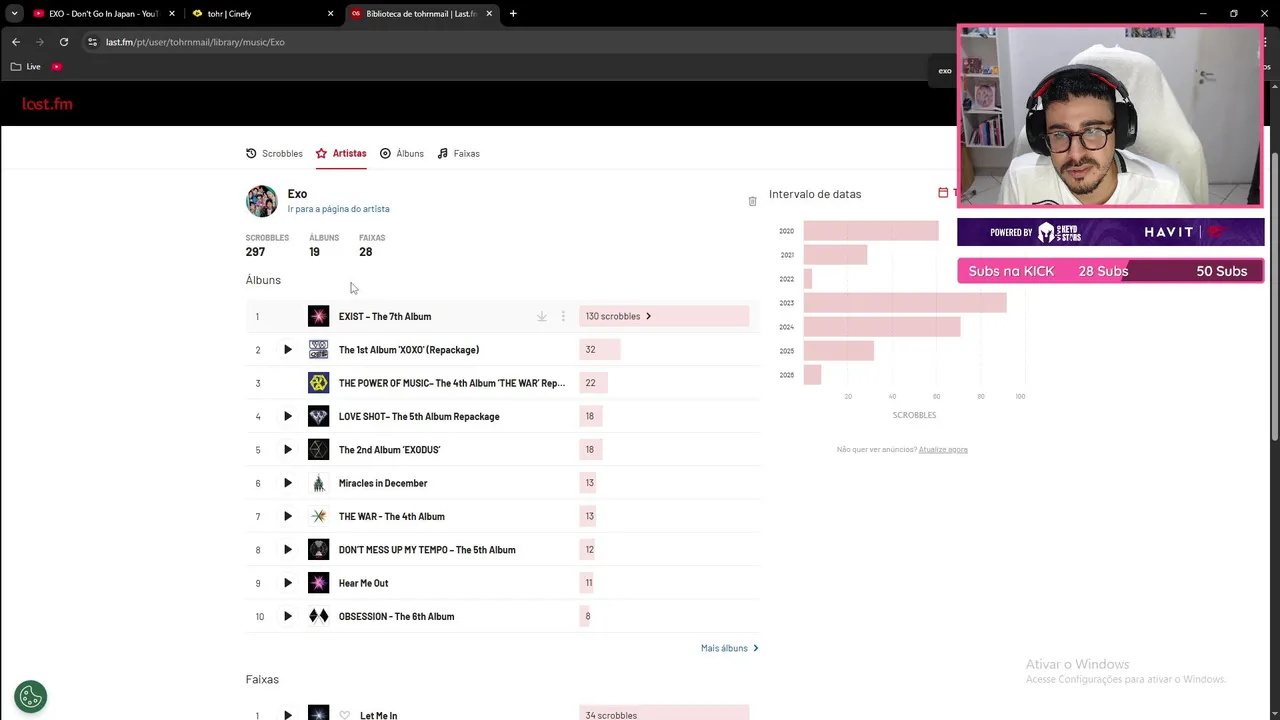Open the Scrobbles tab
The image size is (1280, 720).
274,153
